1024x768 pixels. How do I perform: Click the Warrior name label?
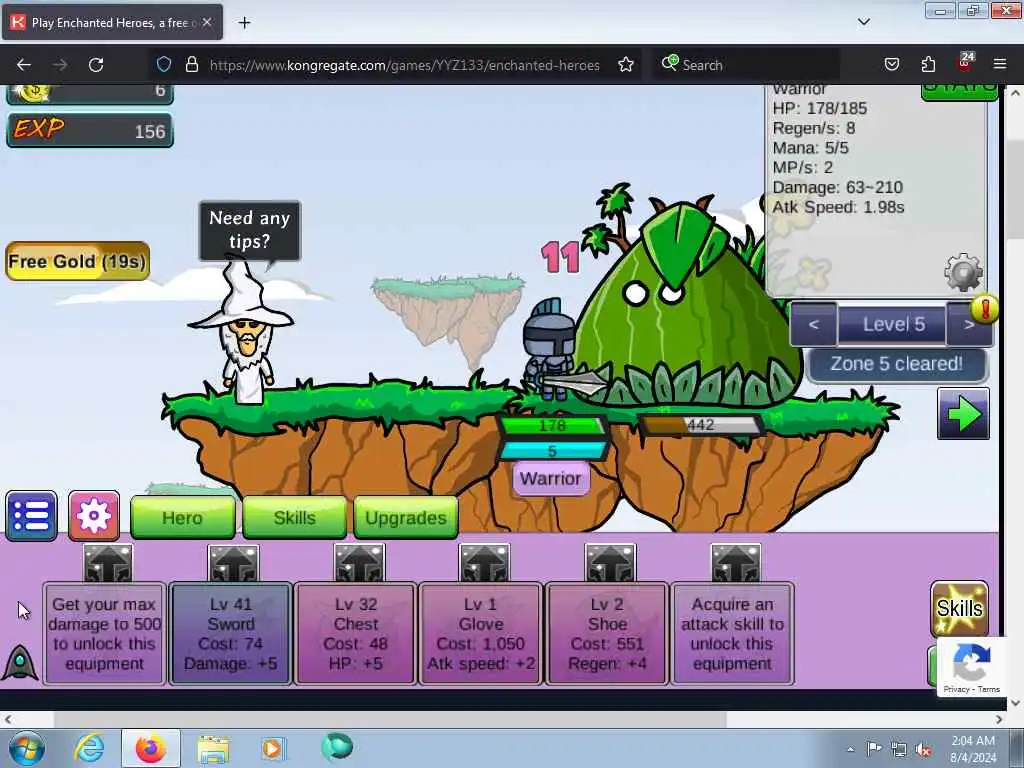click(x=551, y=479)
